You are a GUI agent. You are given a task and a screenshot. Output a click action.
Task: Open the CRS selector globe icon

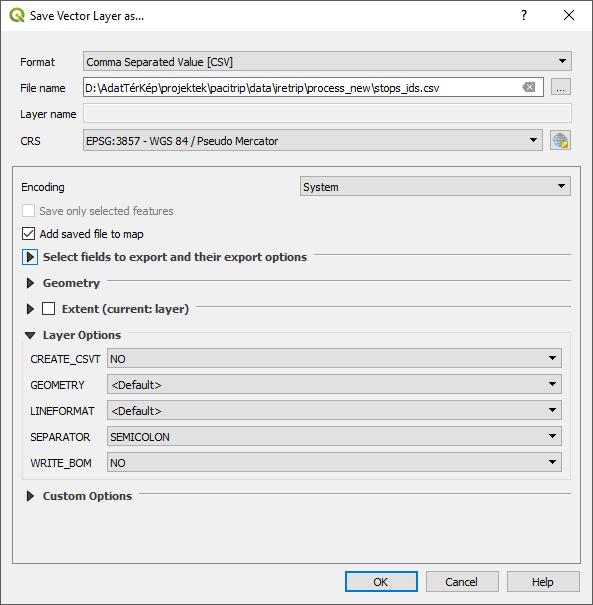[x=560, y=140]
